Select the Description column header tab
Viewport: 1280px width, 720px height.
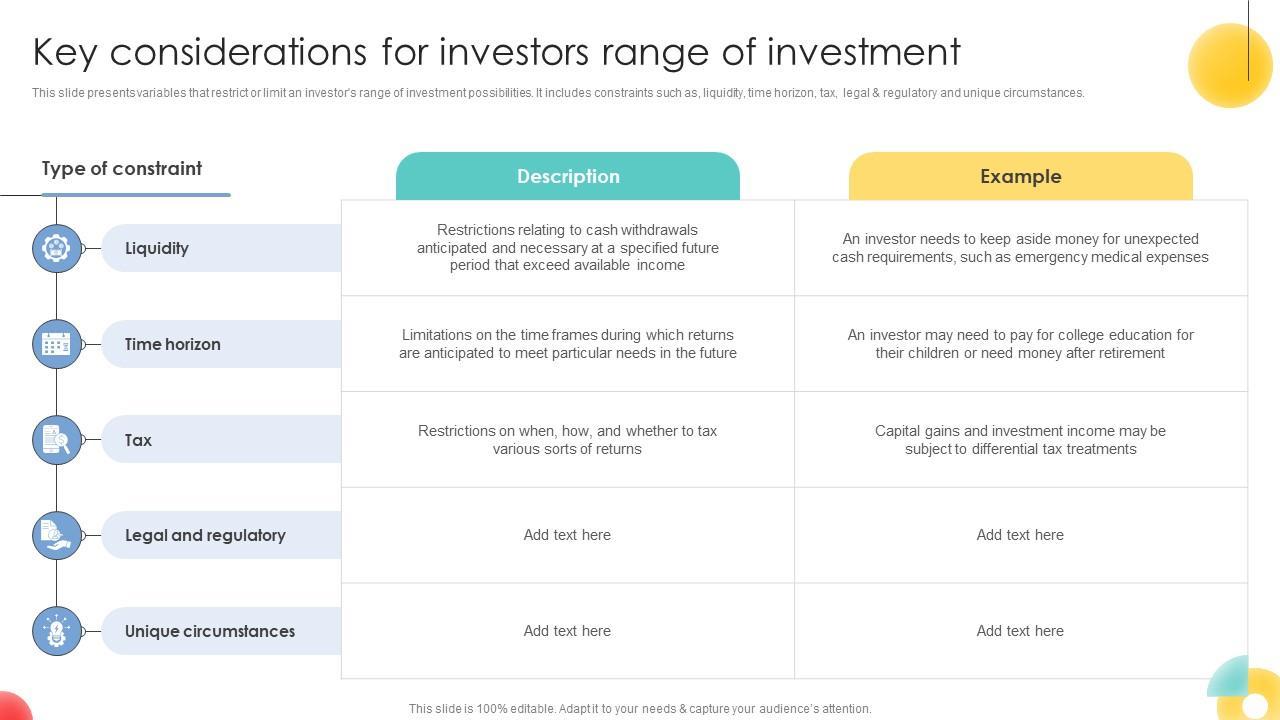tap(568, 177)
